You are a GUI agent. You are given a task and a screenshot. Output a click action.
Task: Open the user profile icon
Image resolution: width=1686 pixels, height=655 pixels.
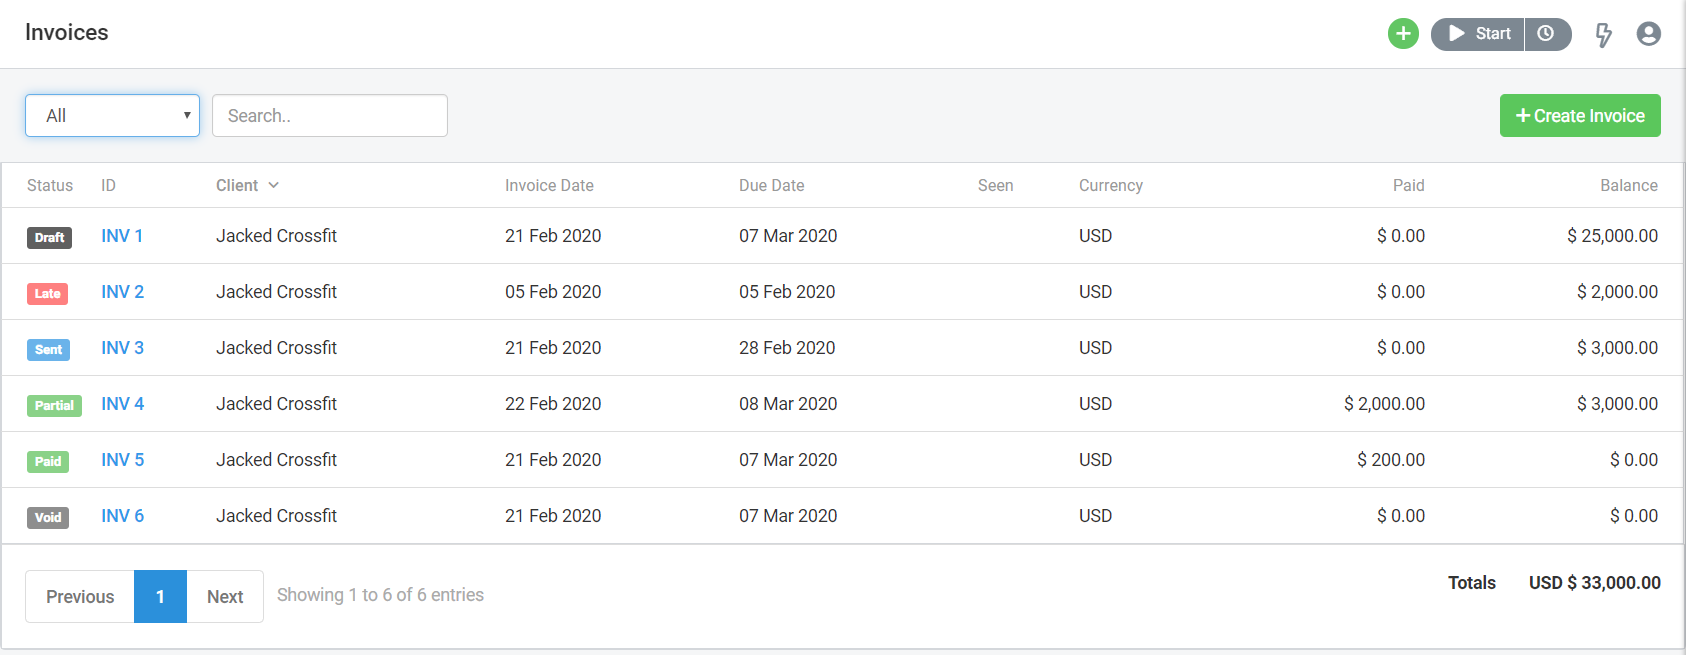tap(1649, 34)
